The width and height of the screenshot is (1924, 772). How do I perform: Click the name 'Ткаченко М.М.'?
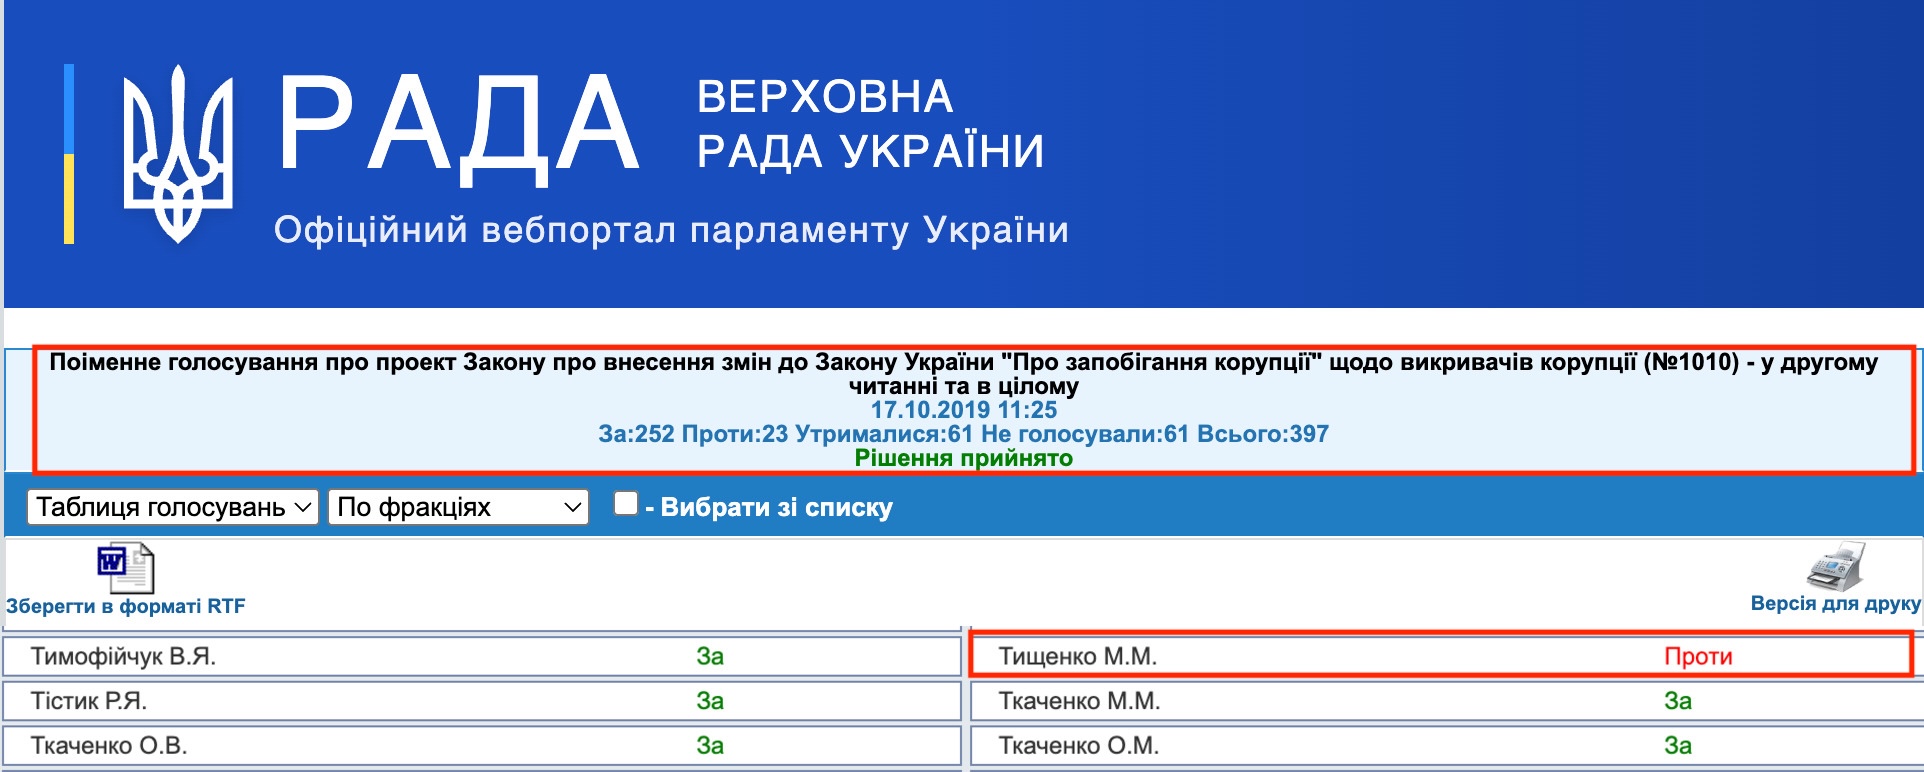click(x=1079, y=701)
